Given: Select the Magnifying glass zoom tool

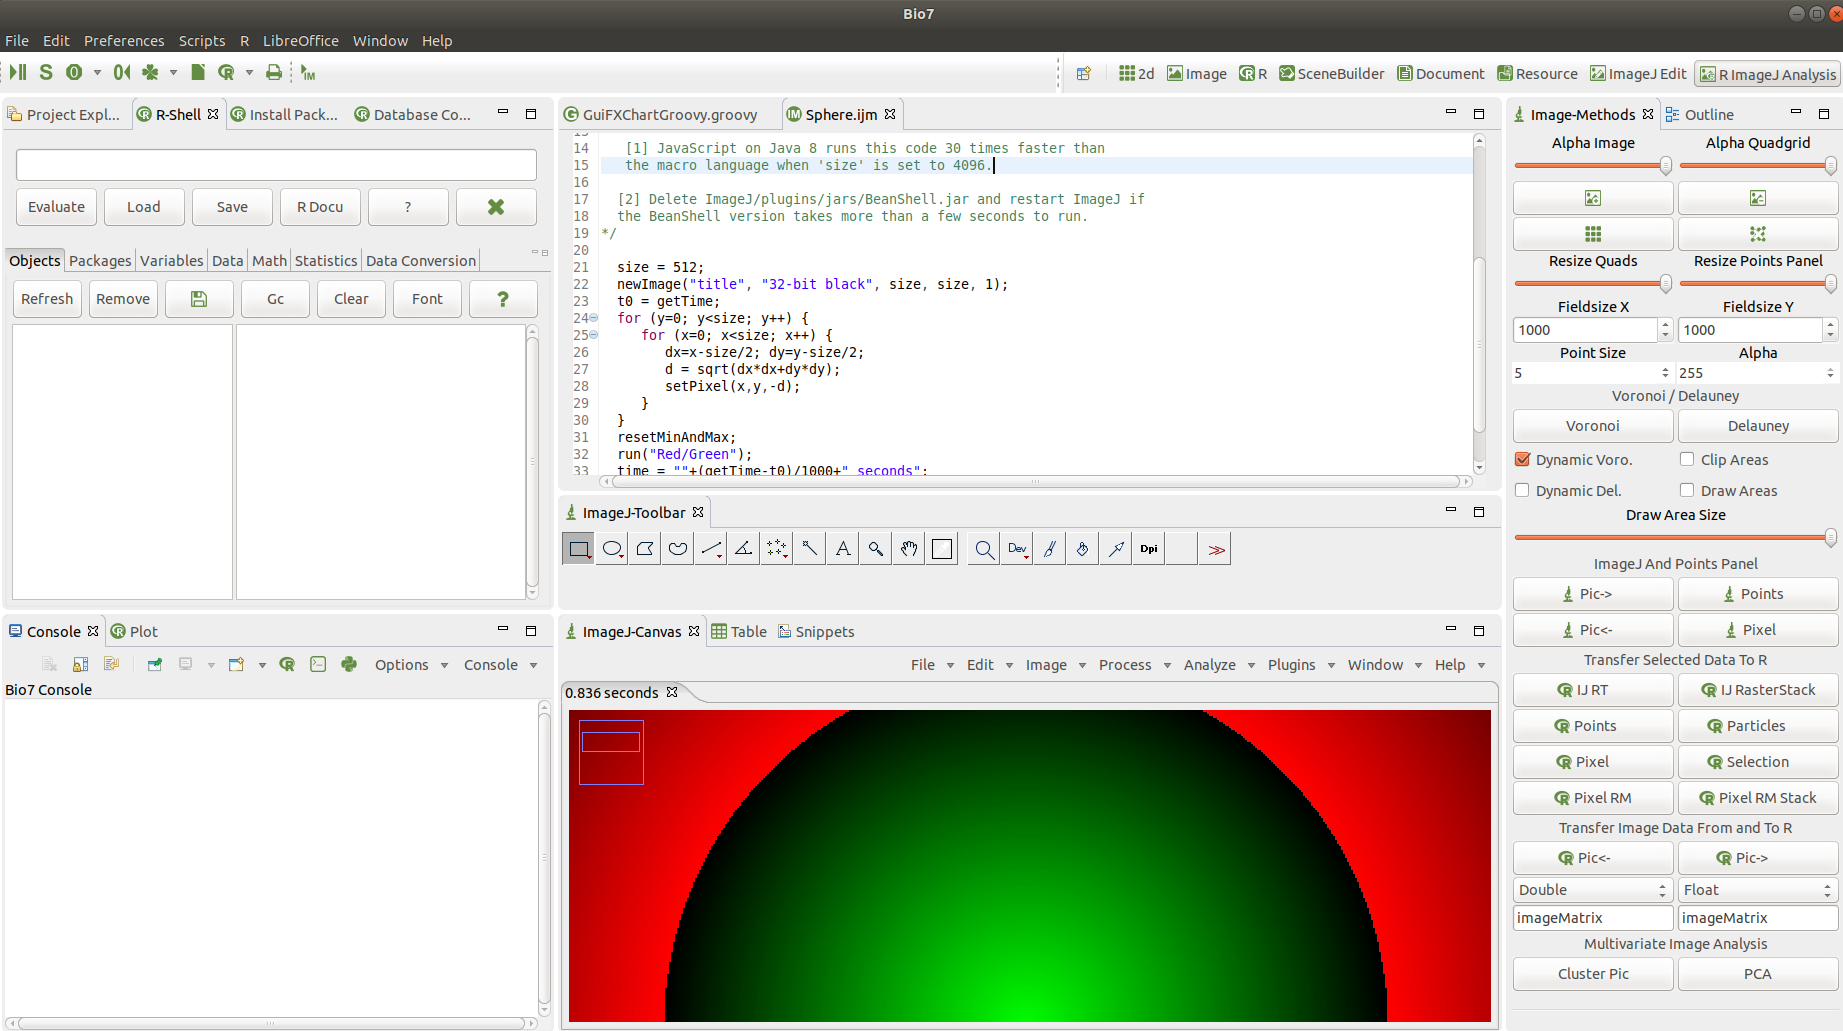Looking at the screenshot, I should pos(876,548).
